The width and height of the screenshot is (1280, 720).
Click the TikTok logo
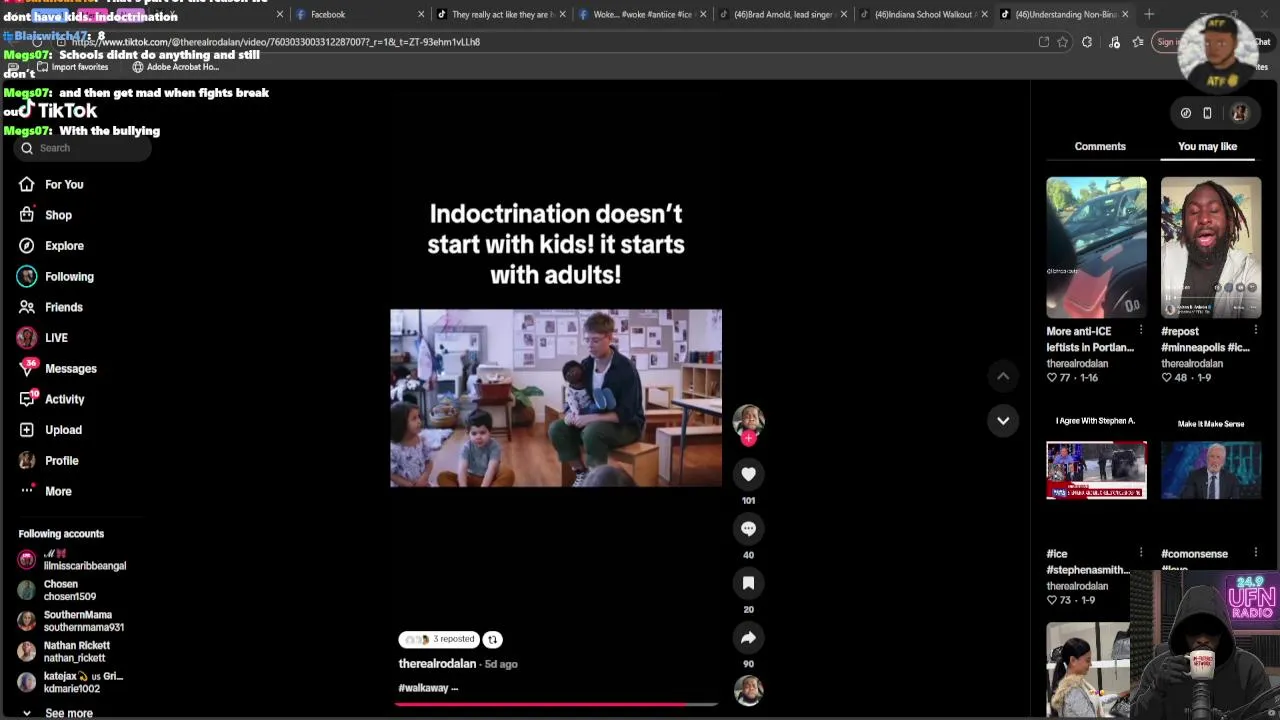pyautogui.click(x=58, y=110)
